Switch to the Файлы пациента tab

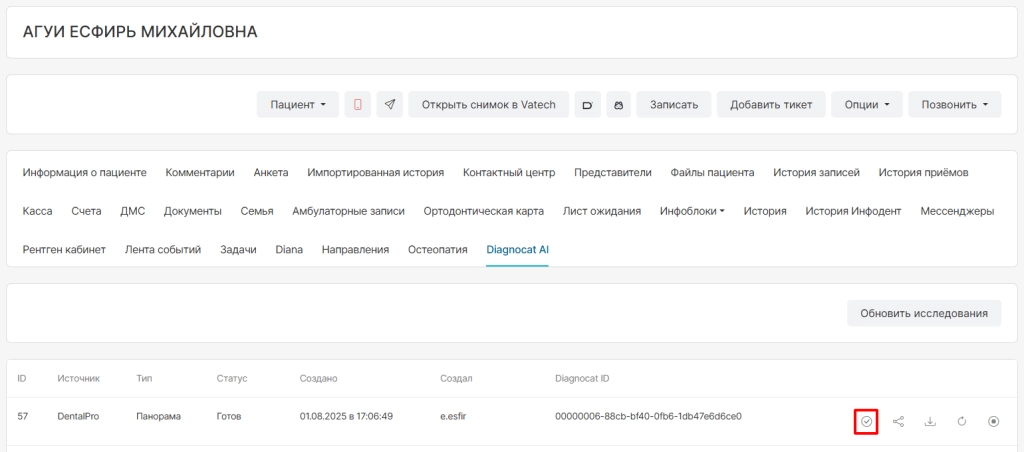coord(712,172)
